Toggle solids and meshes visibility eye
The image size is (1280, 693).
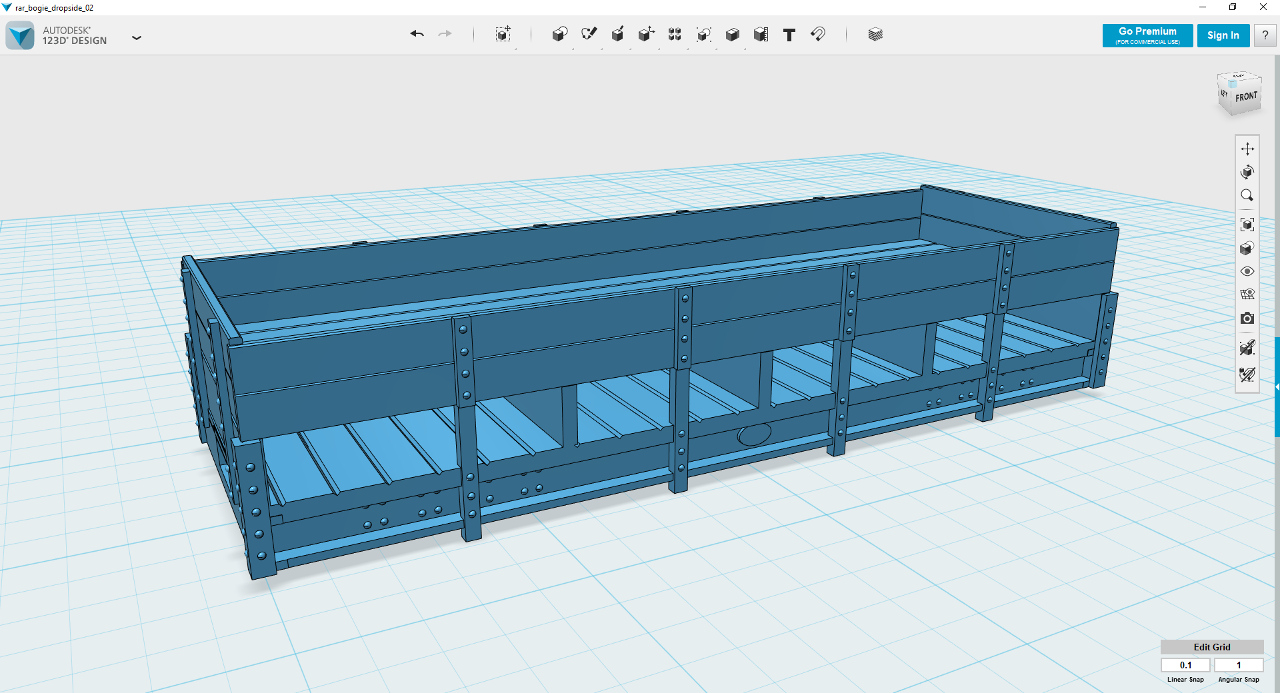coord(1247,271)
